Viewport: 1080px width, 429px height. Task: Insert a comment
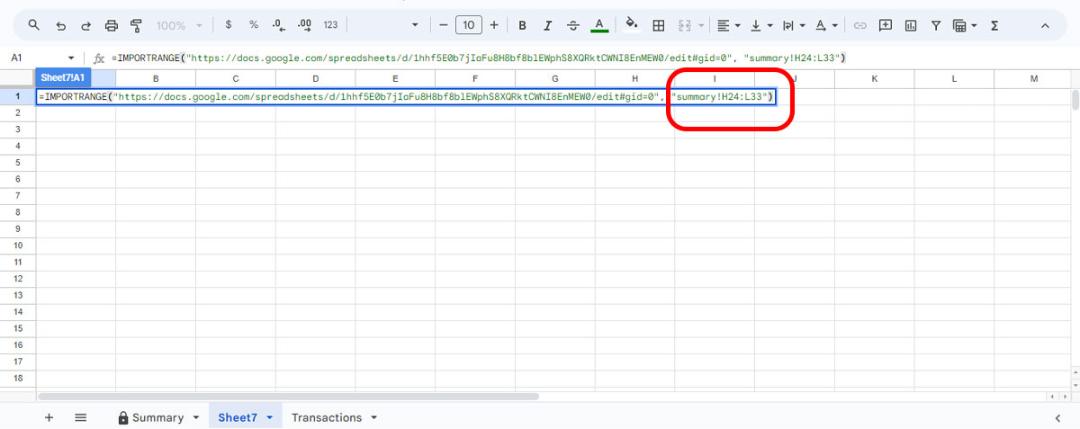[886, 25]
